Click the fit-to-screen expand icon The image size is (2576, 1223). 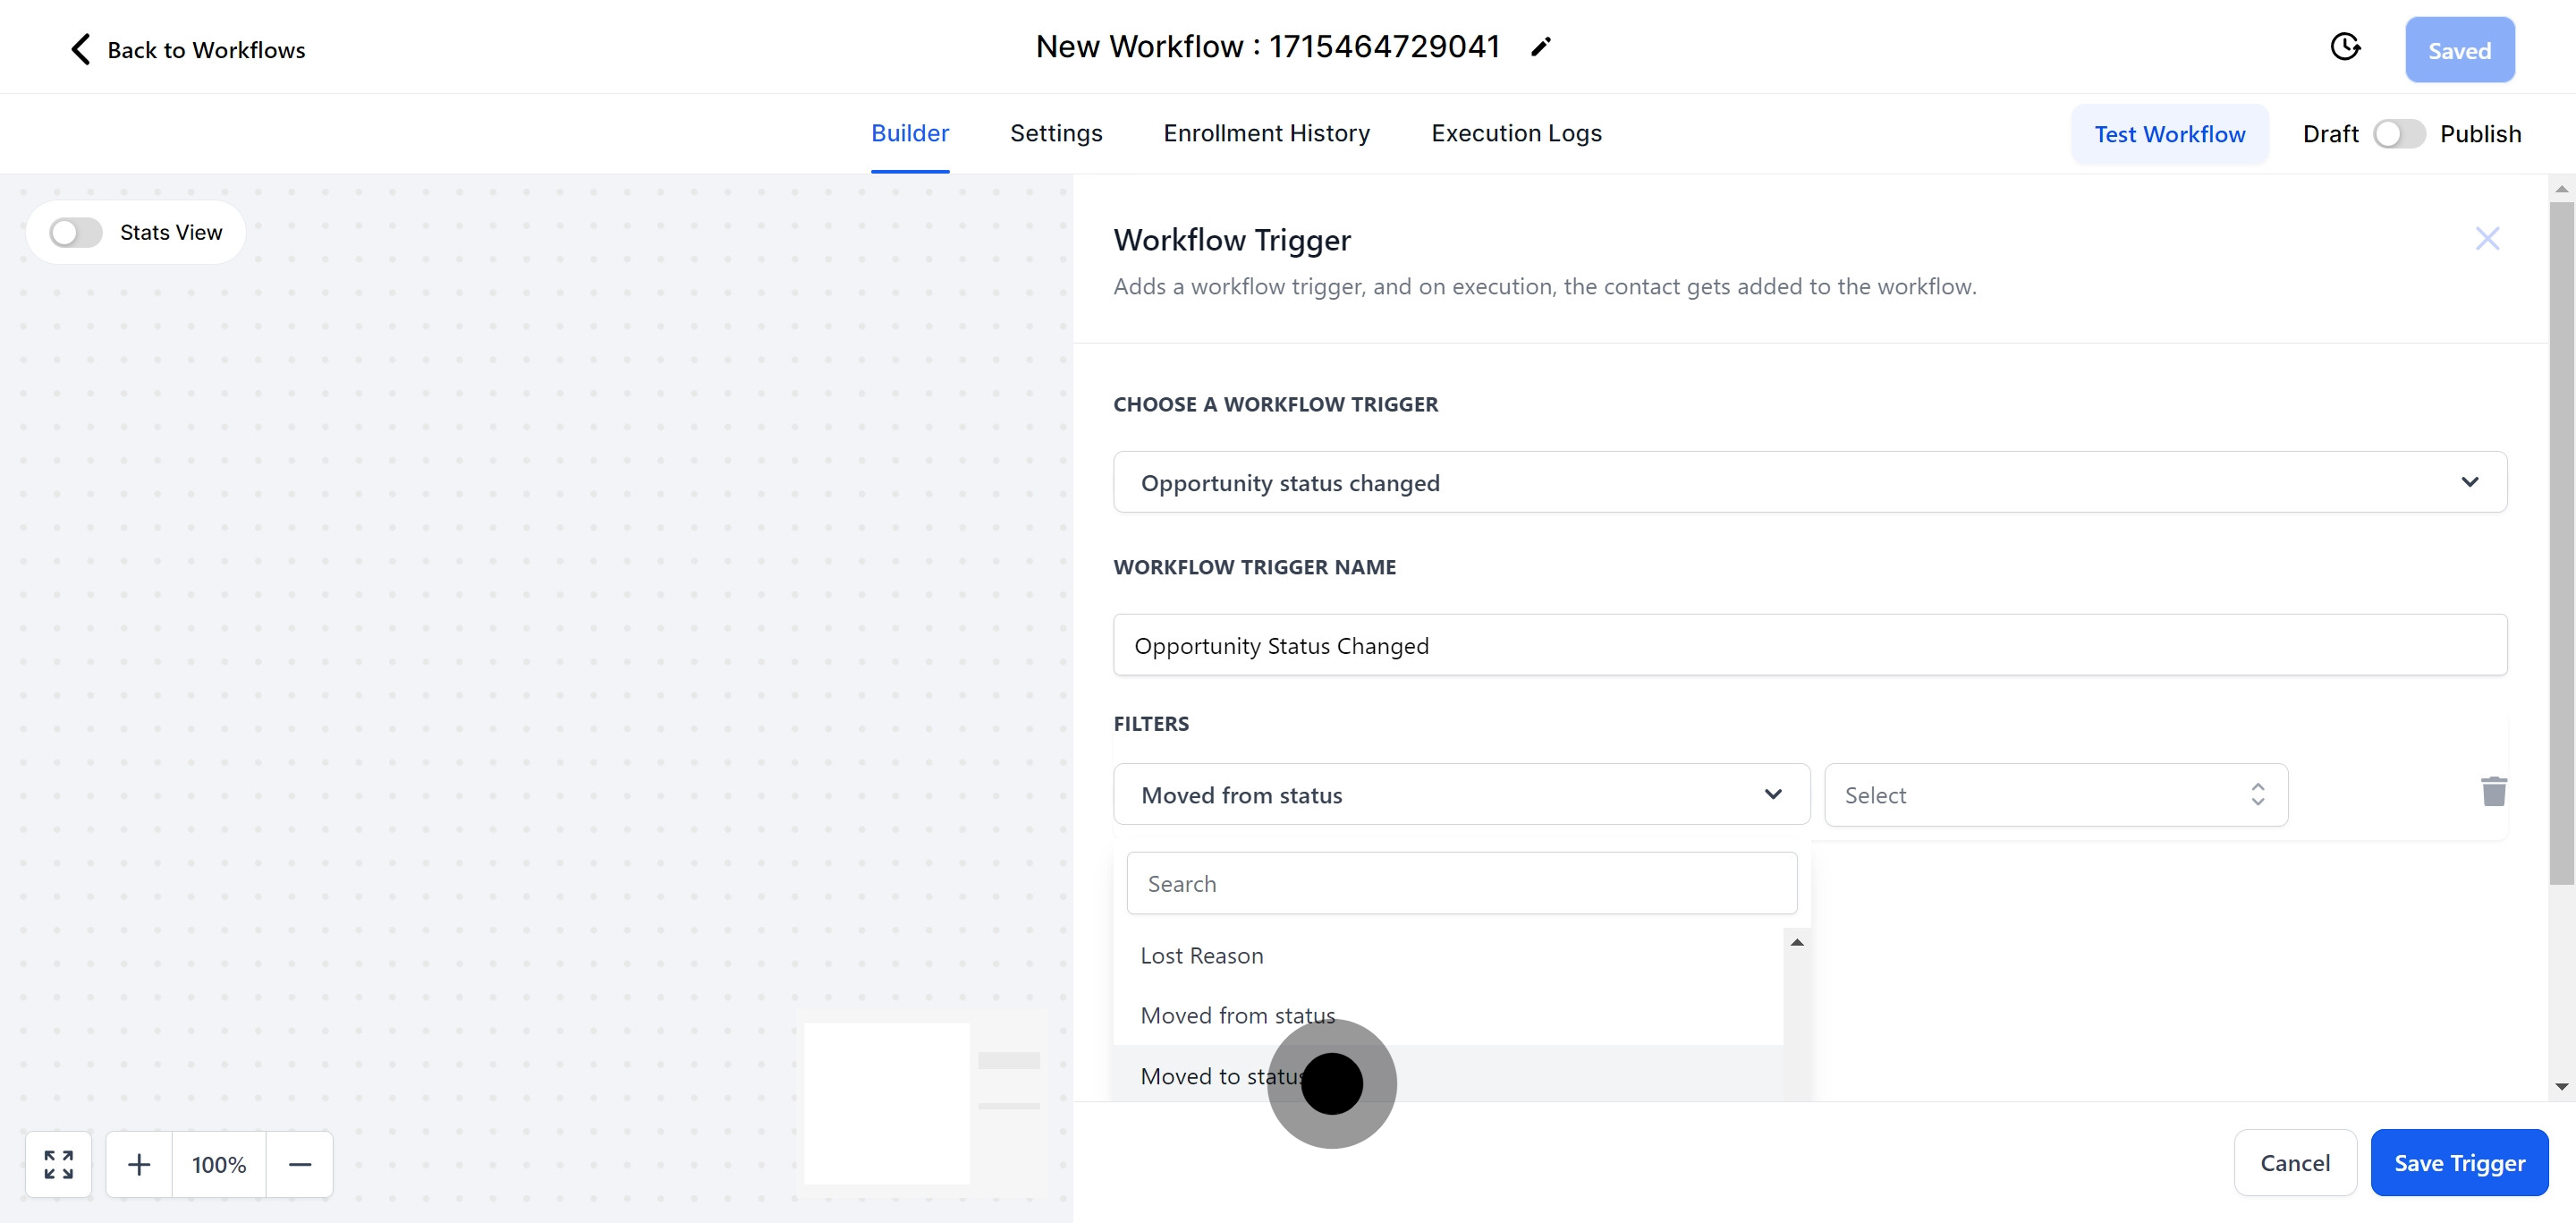point(59,1164)
